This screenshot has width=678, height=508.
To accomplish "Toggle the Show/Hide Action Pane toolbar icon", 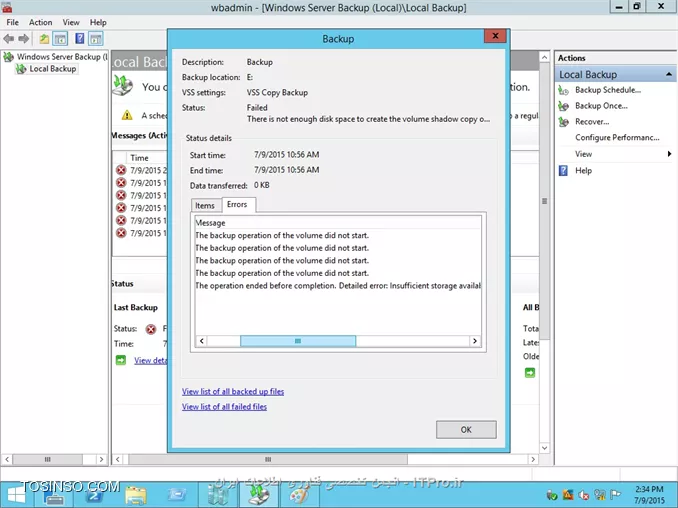I will (x=96, y=39).
